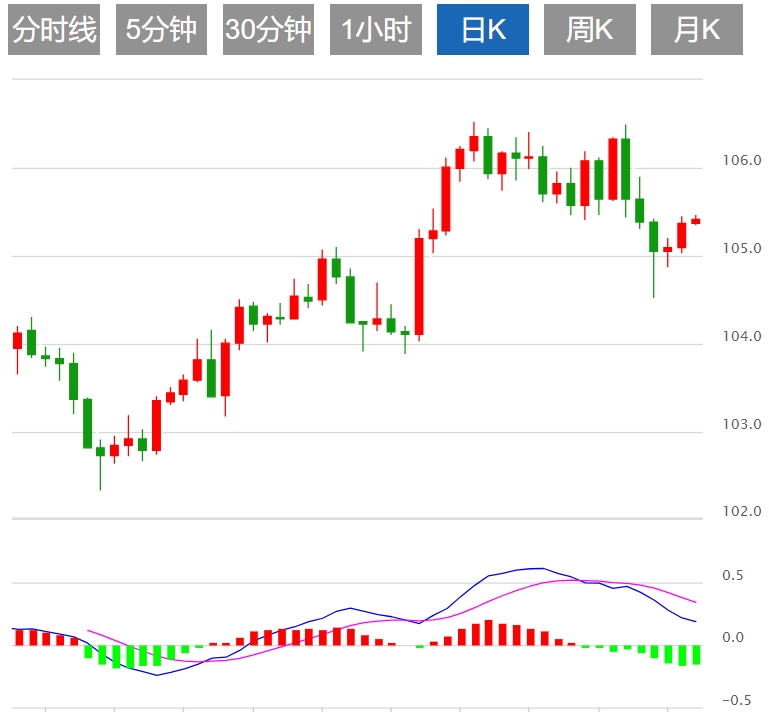This screenshot has width=769, height=712.
Task: Click the 105.0 price axis label
Action: tap(742, 248)
